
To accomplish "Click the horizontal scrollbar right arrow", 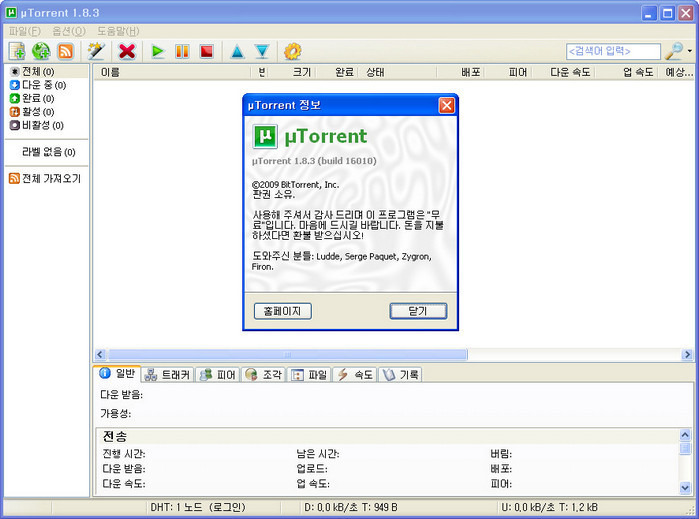I will click(687, 355).
